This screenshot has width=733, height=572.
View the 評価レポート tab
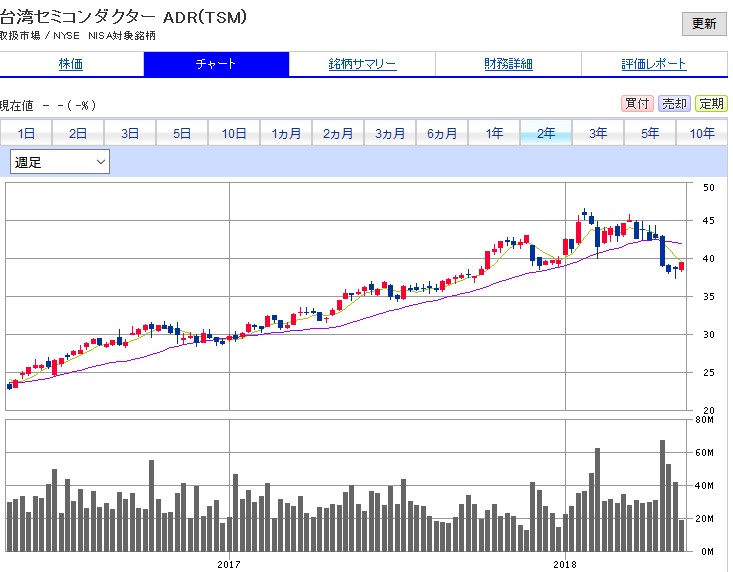click(x=654, y=64)
